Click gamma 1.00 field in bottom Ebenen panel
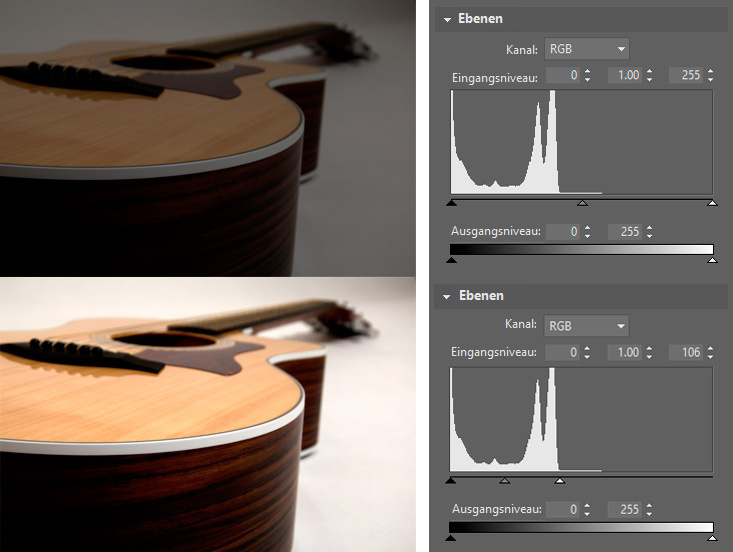 point(624,352)
